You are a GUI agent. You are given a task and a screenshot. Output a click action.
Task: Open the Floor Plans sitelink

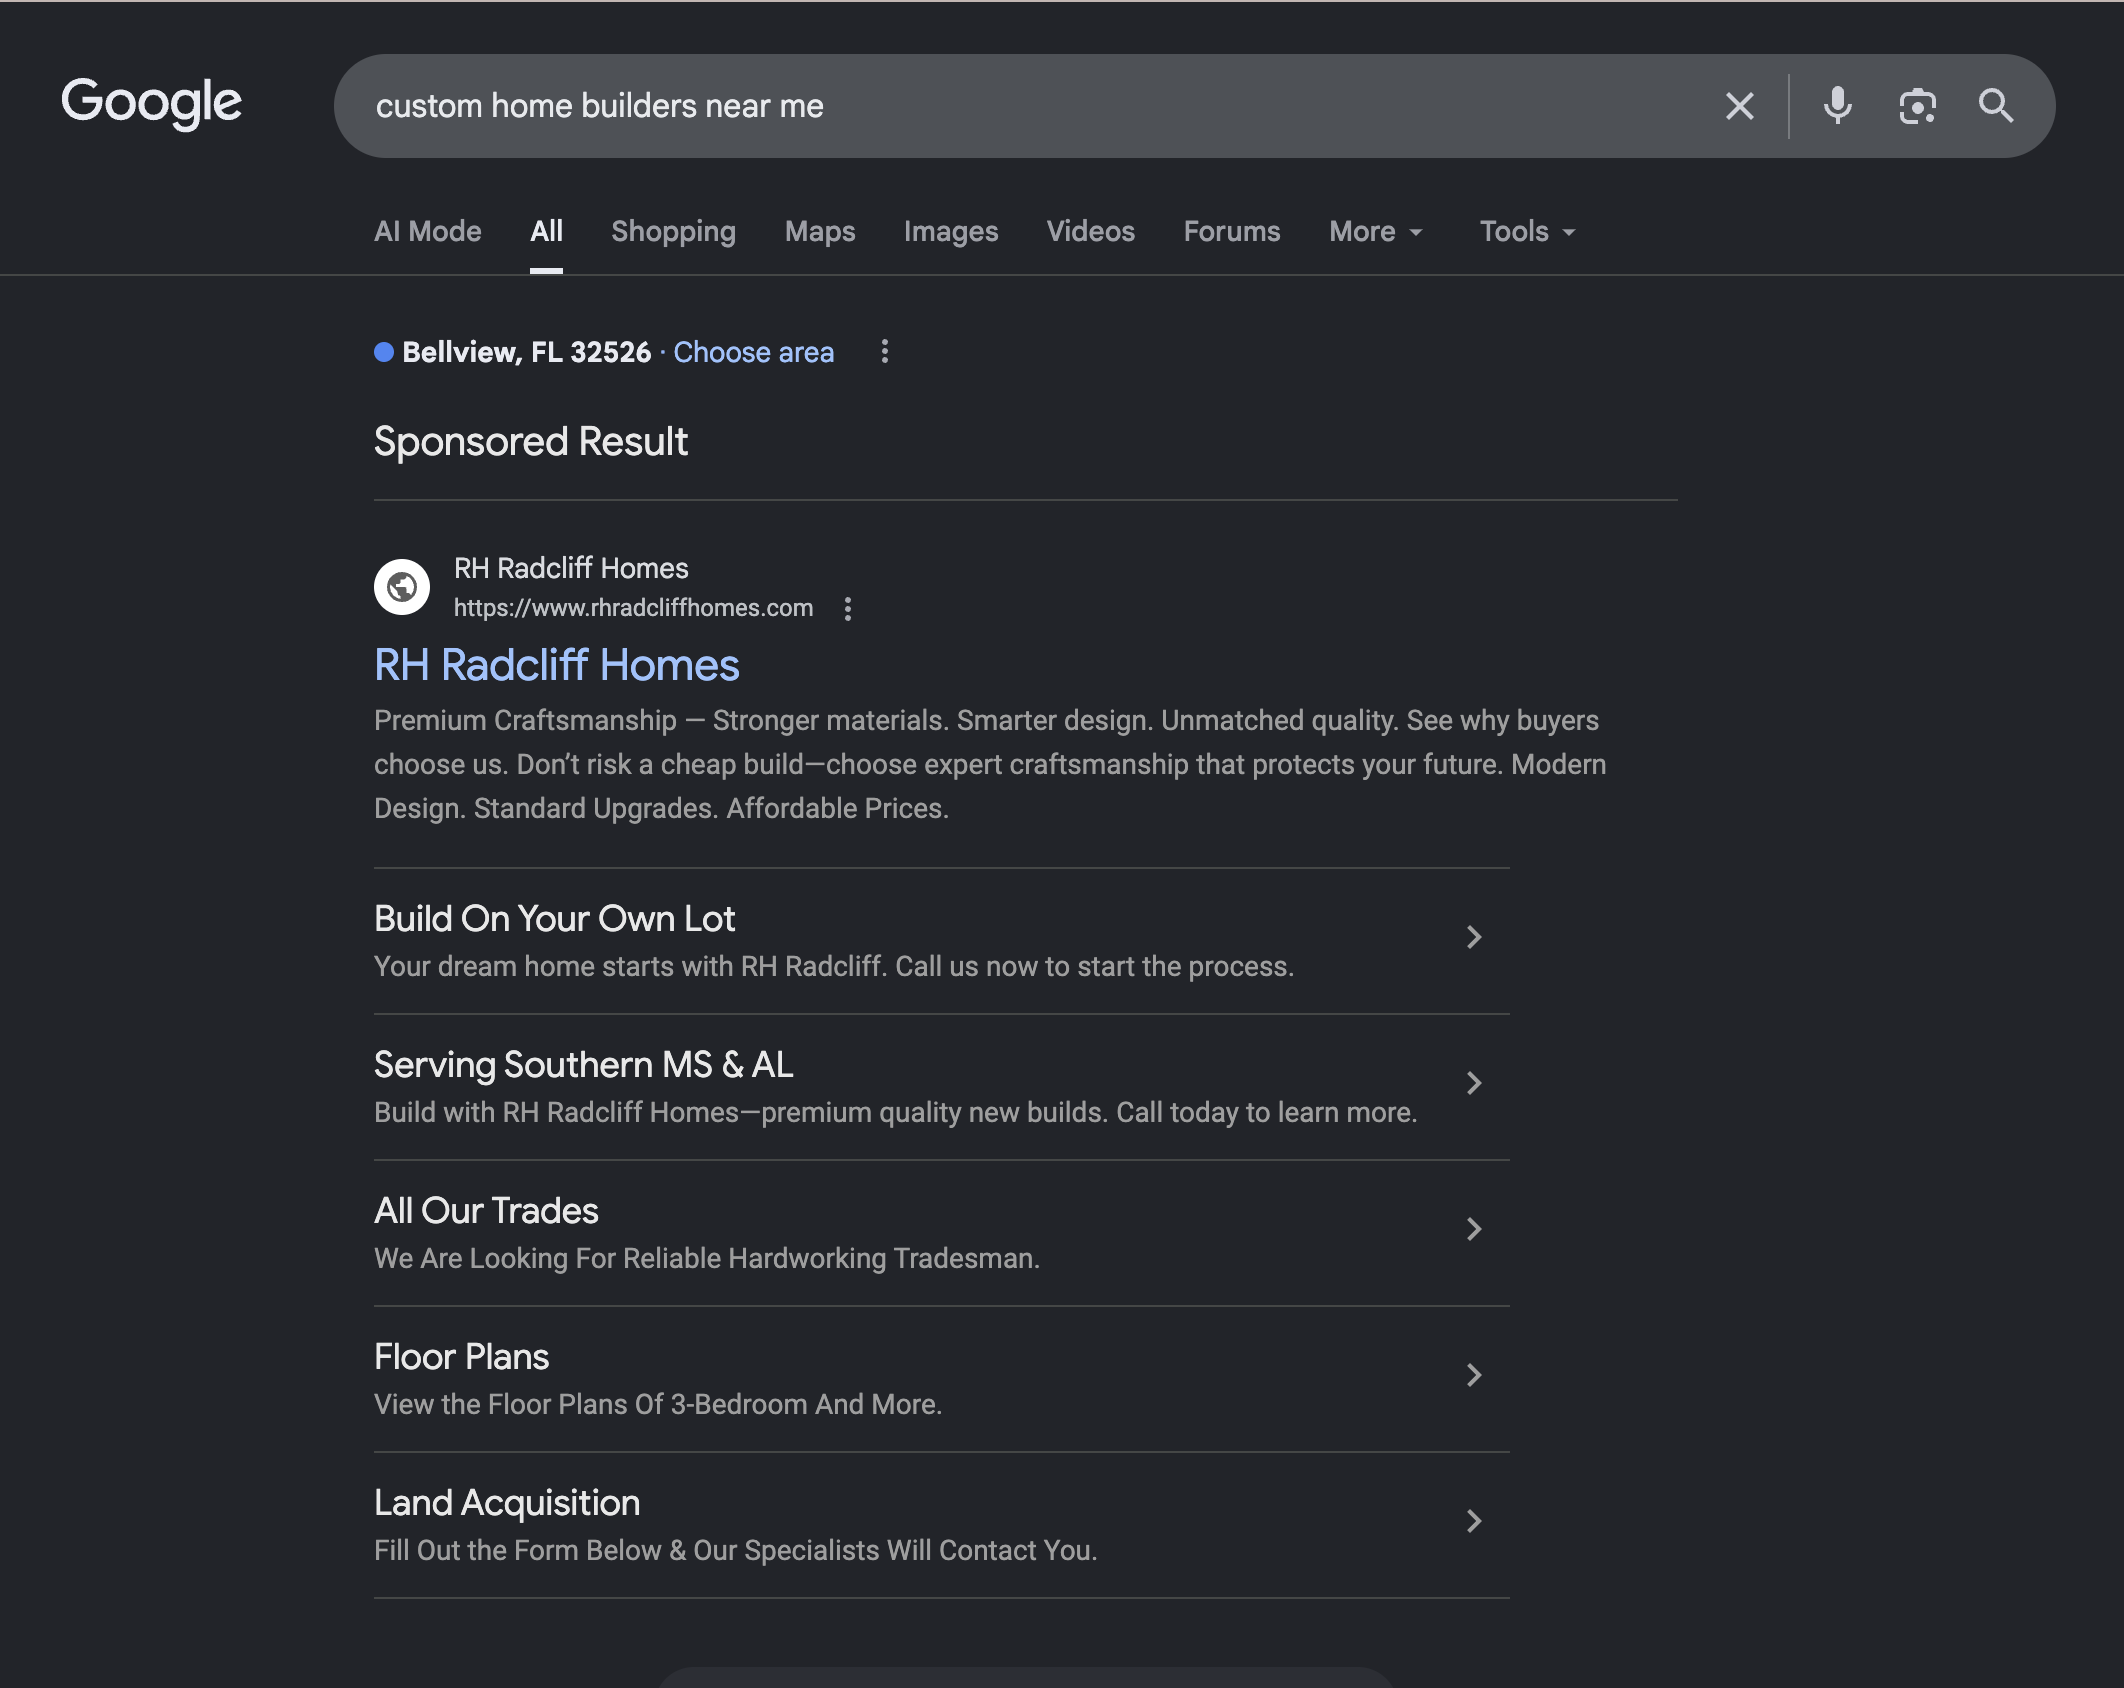point(462,1357)
